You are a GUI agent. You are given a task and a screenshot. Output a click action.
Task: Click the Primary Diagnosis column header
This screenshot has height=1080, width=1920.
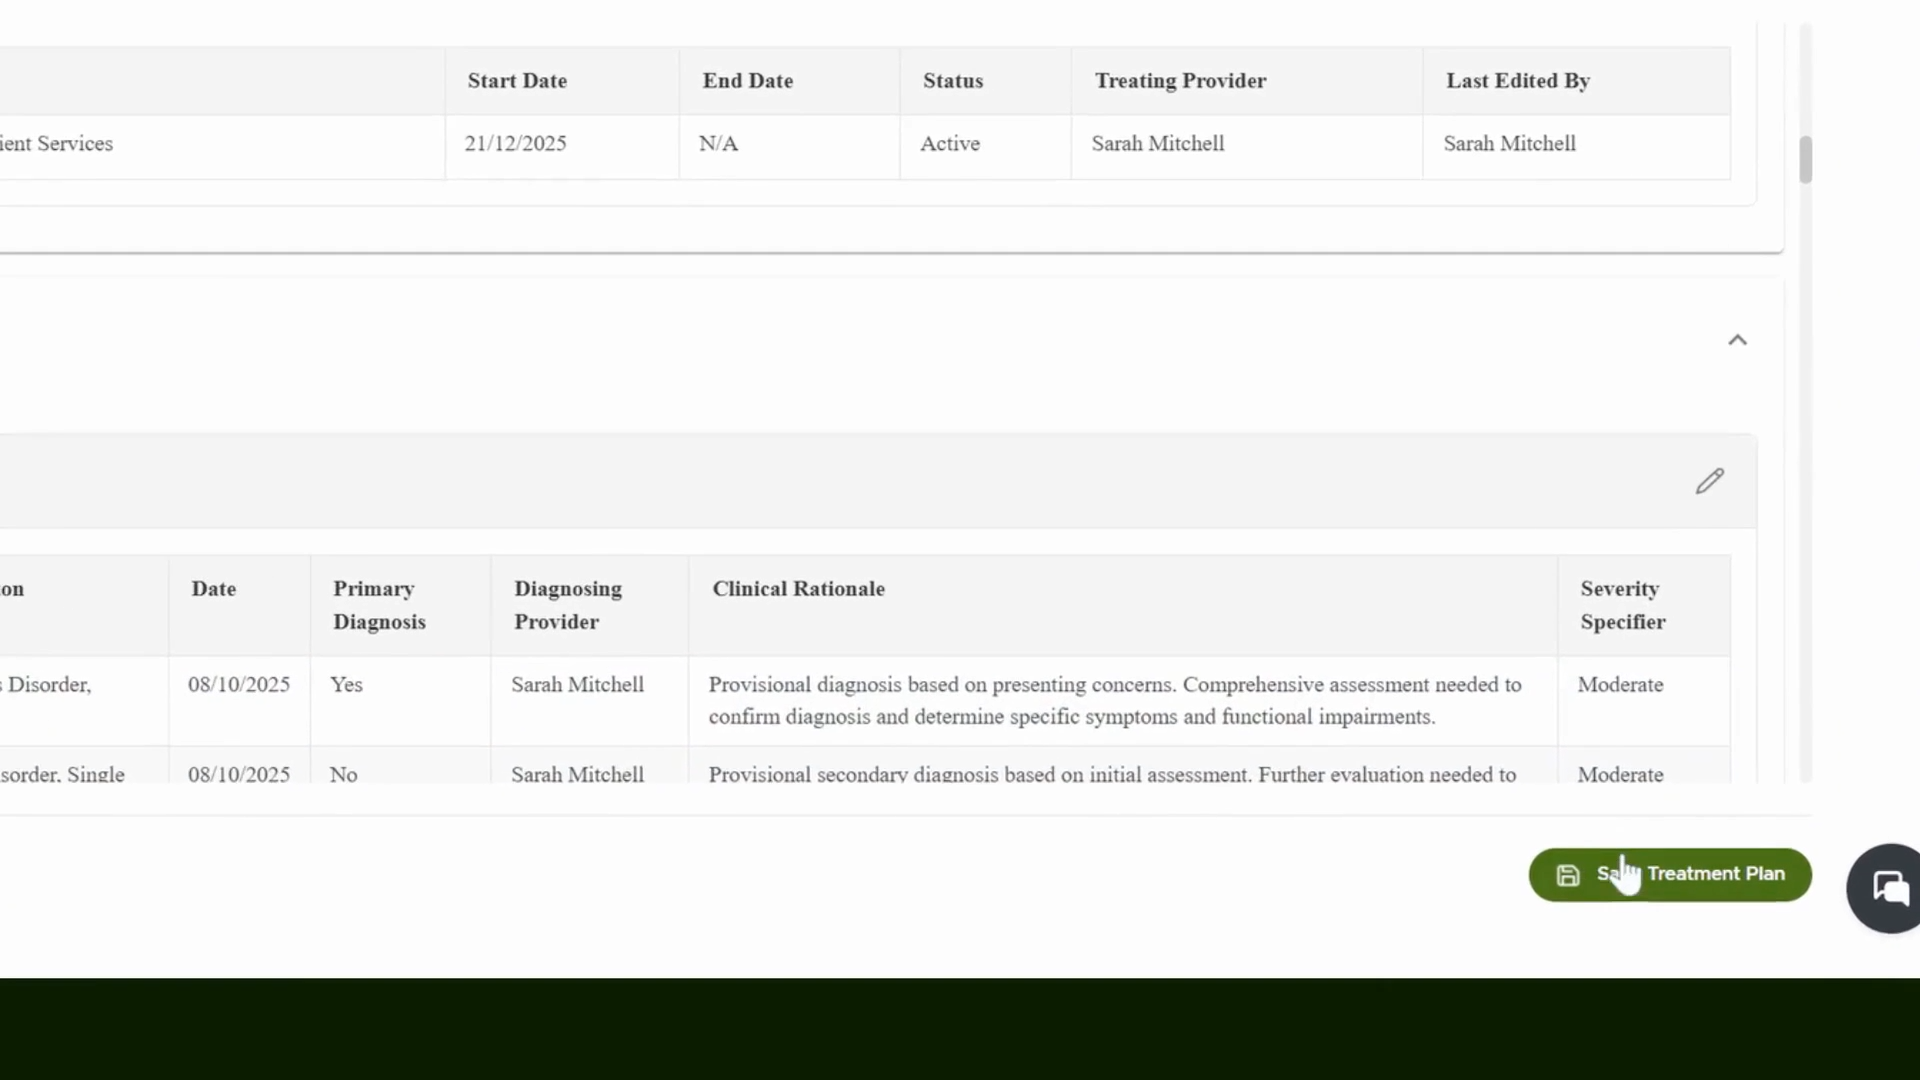click(379, 605)
